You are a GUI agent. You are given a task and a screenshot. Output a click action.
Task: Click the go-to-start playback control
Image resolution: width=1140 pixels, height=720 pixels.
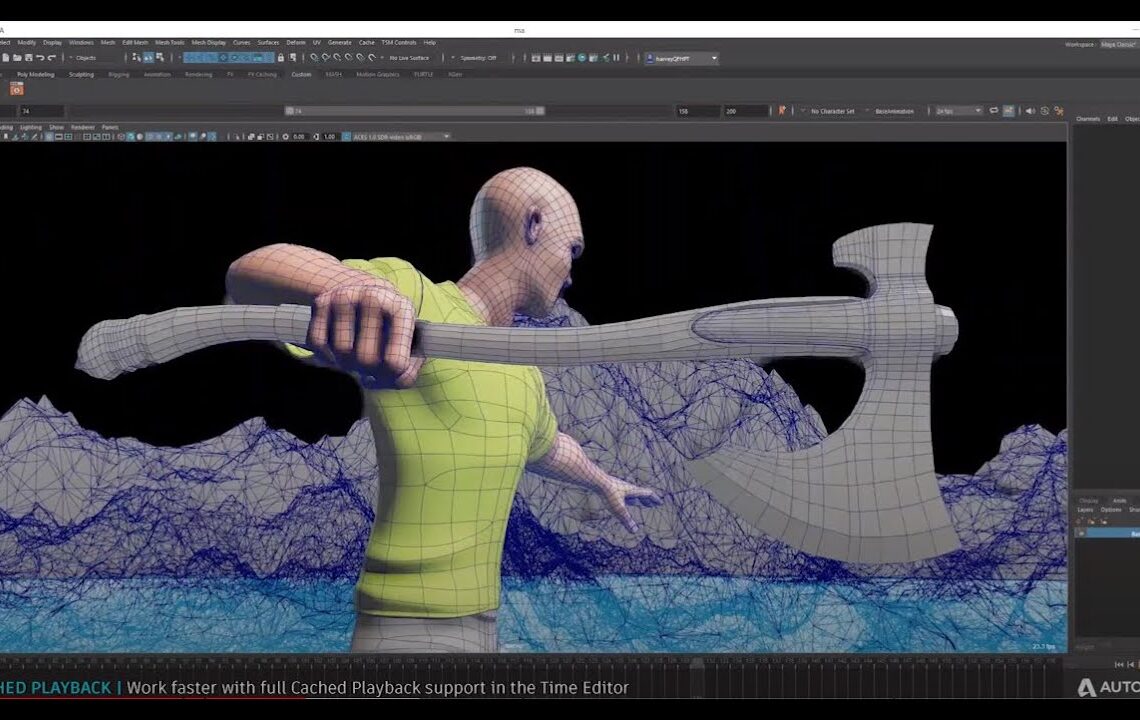1119,664
